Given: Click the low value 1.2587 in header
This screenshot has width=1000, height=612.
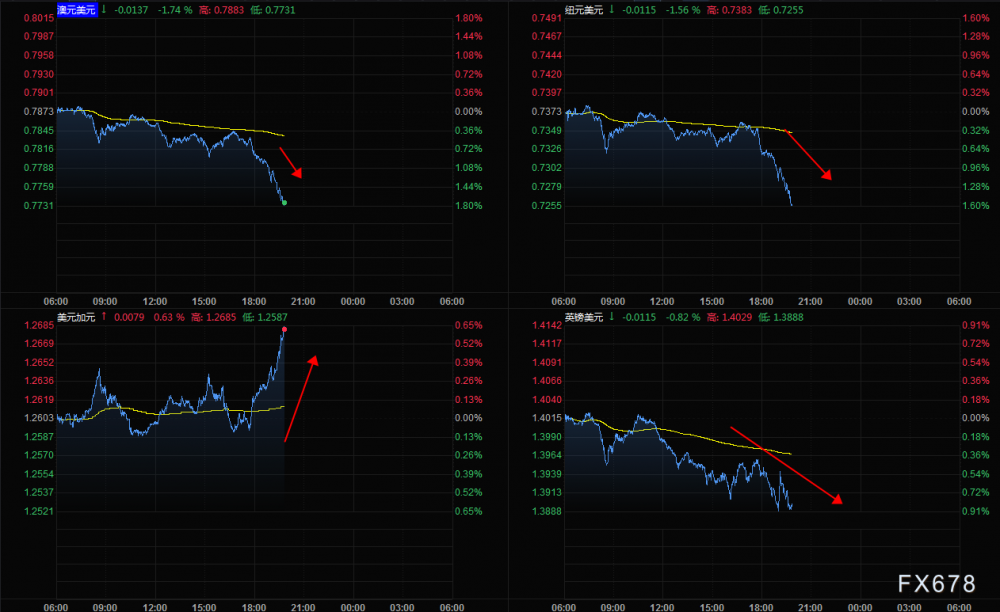Looking at the screenshot, I should pos(272,317).
